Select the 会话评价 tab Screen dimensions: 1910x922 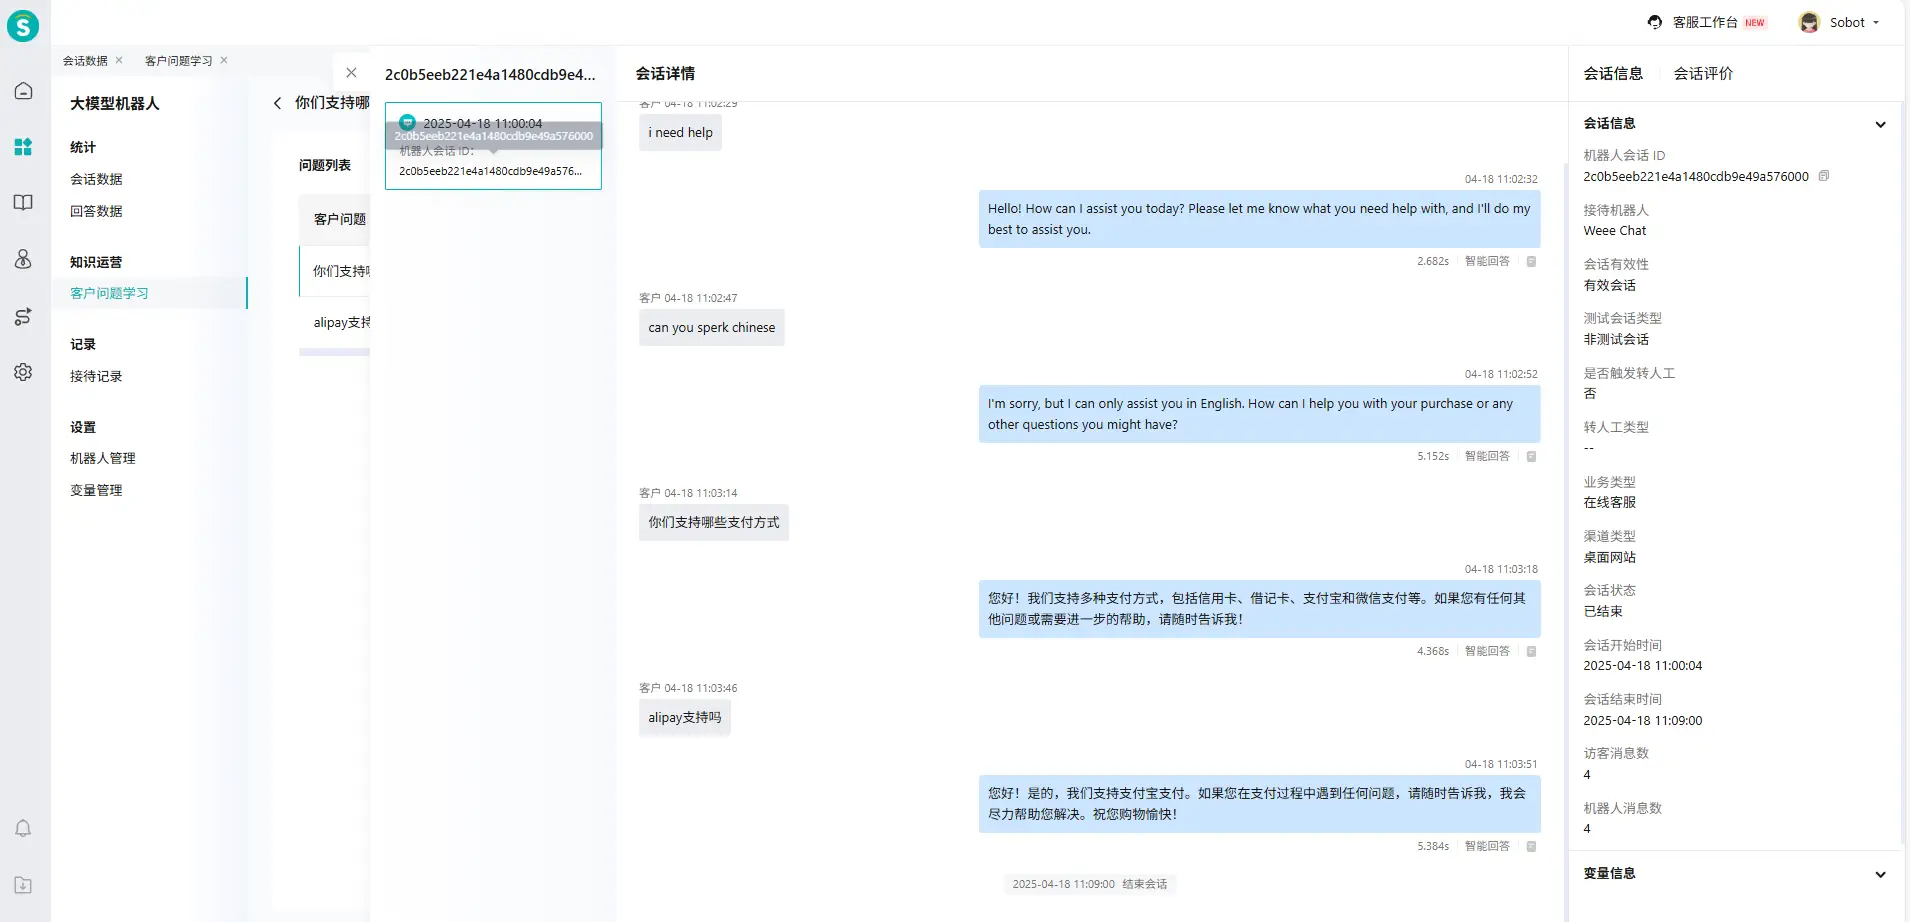point(1703,73)
